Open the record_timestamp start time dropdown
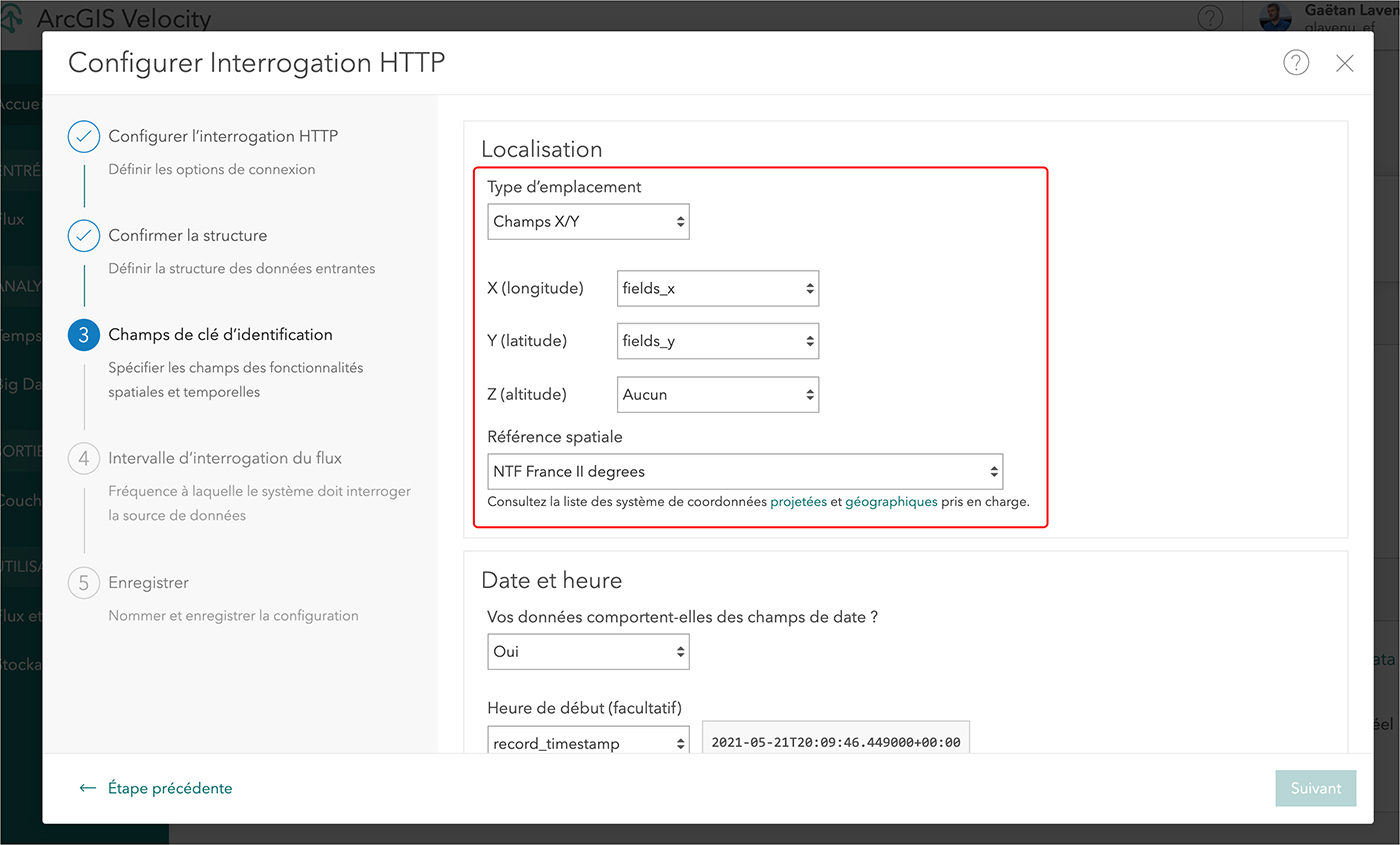Screen dimensions: 1400x845 [x=588, y=743]
